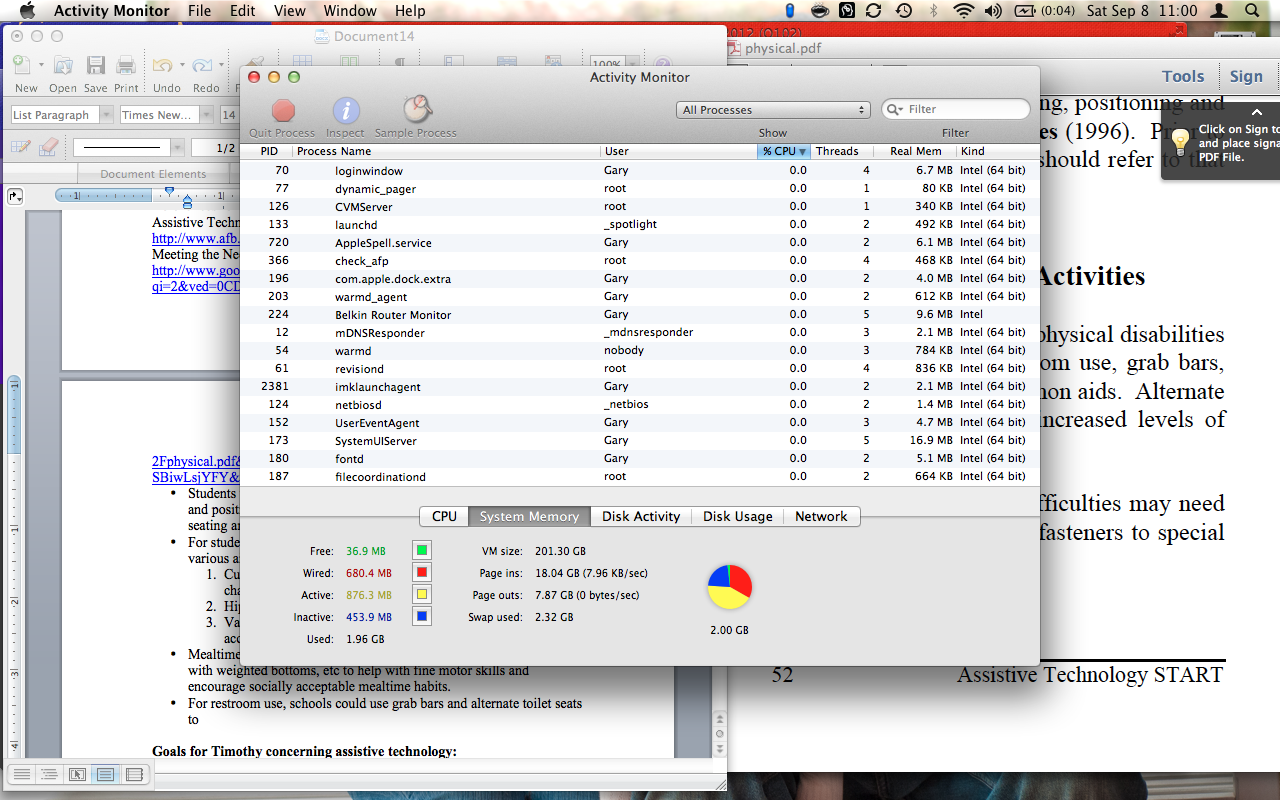
Task: Open the Apple menu
Action: click(27, 11)
